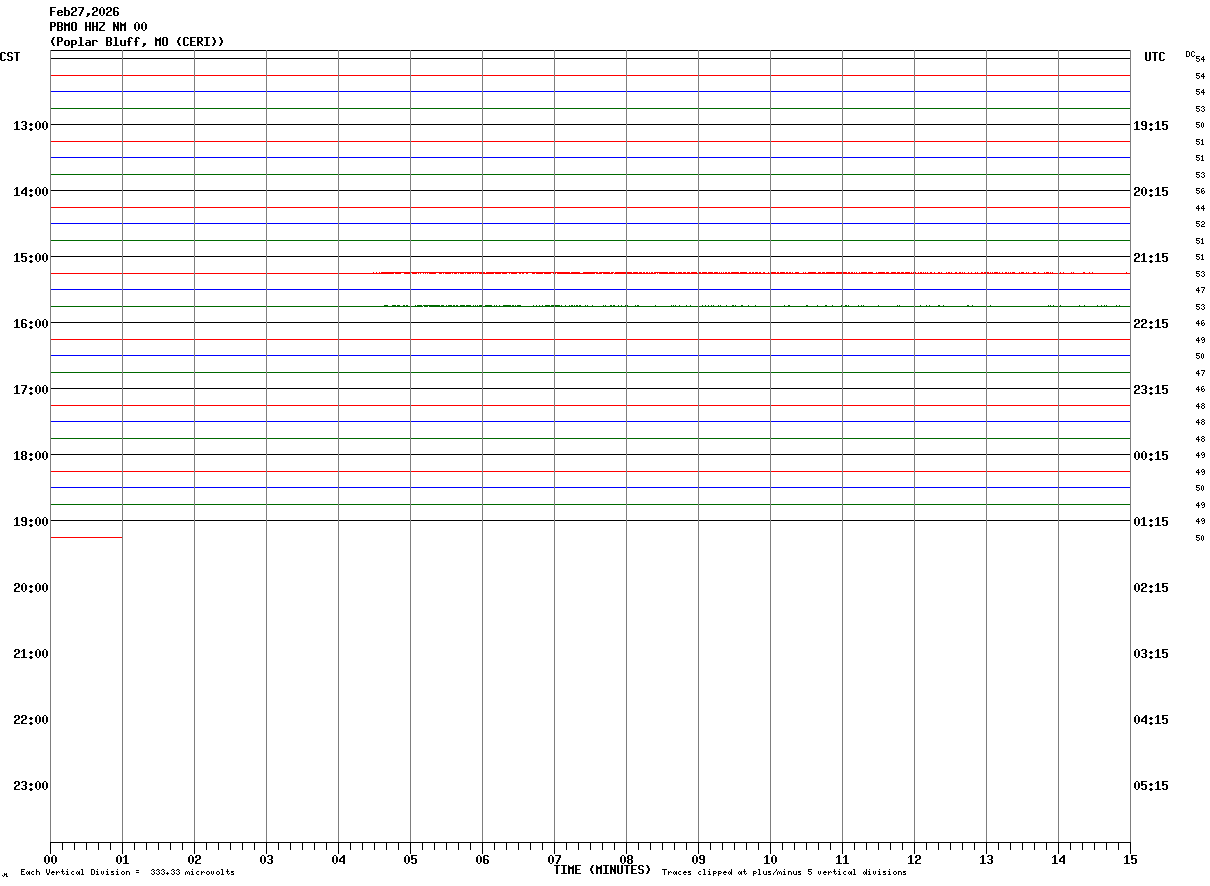The image size is (1210, 886).
Task: Click the 15 minute axis tick label
Action: [1130, 859]
